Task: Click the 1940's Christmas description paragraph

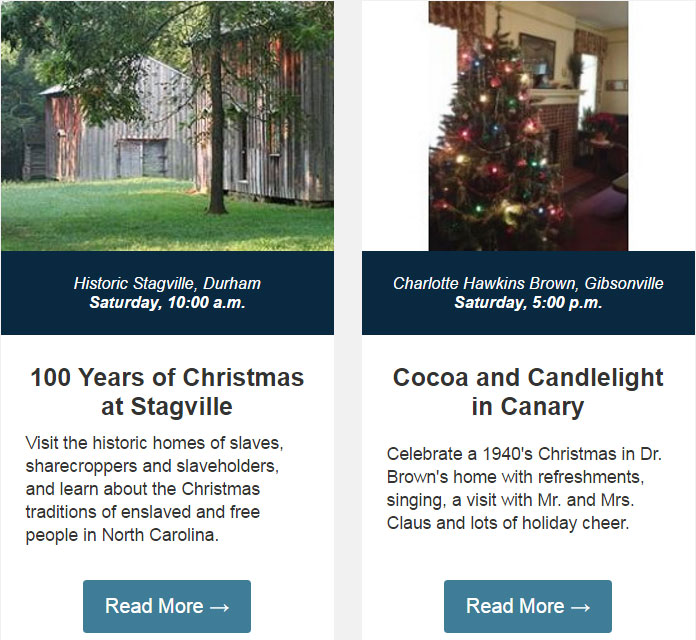Action: point(524,488)
